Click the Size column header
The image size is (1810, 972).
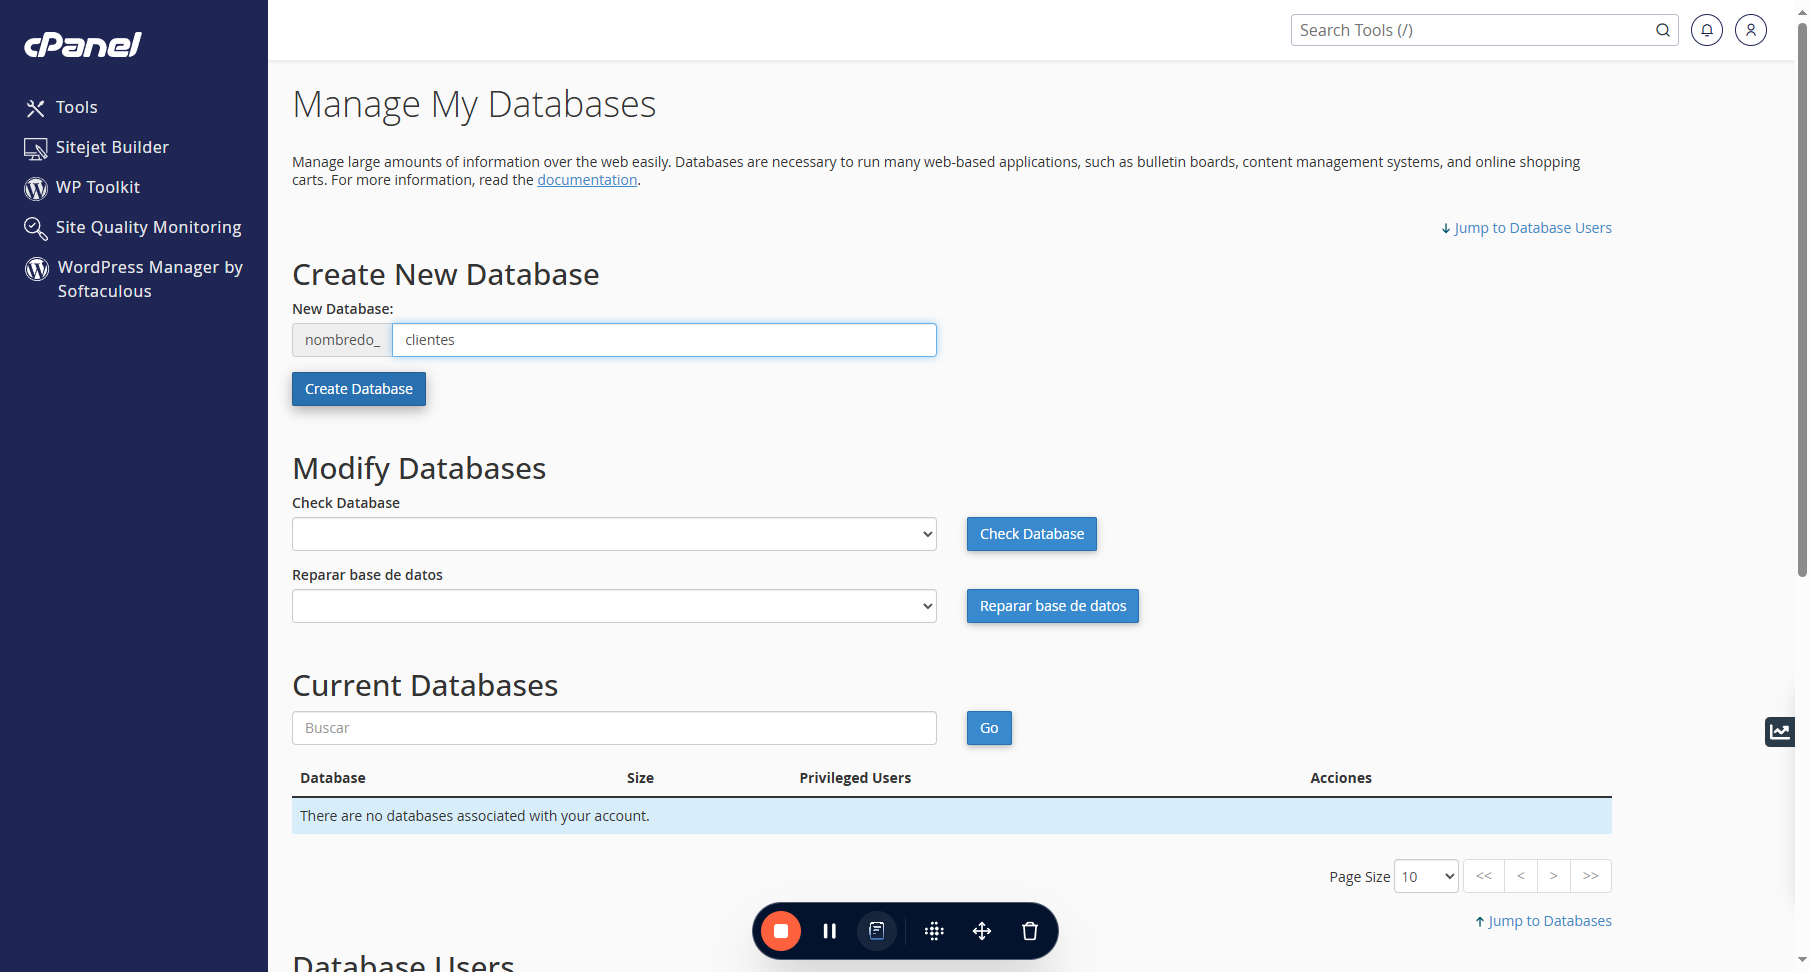640,778
